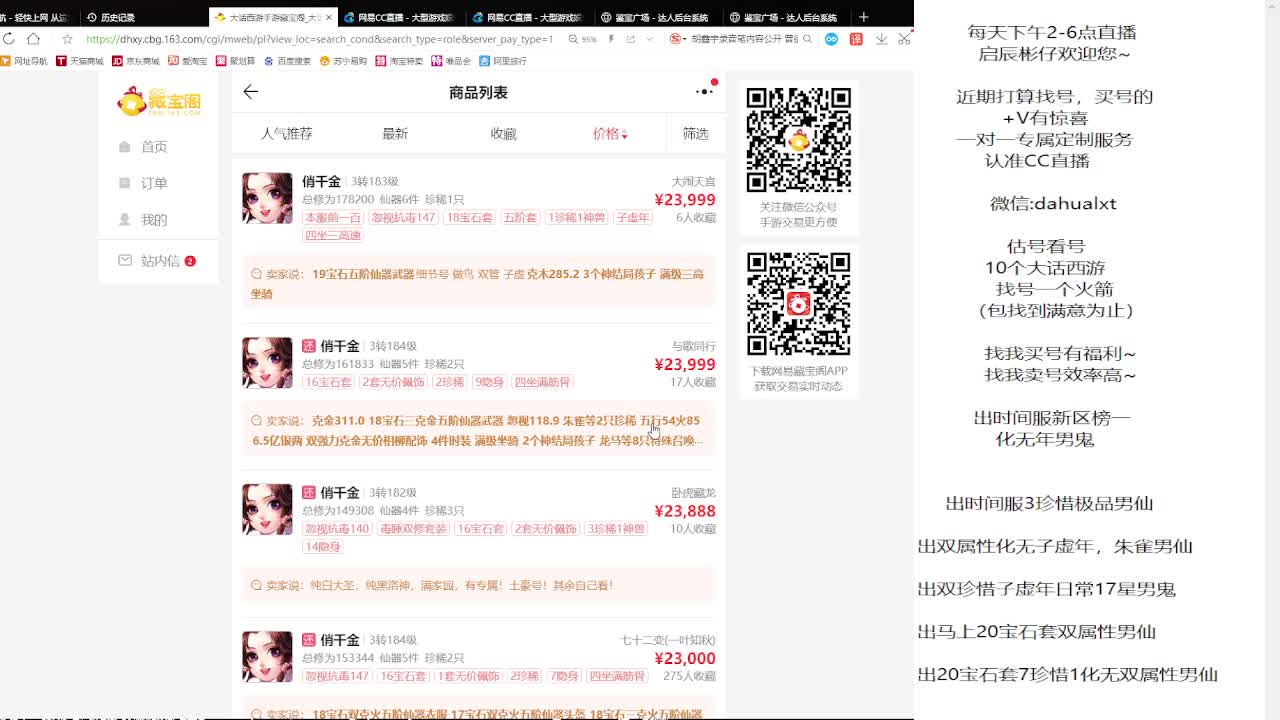Viewport: 1280px width, 720px height.
Task: Click the 毒睡双修套装 tag
Action: pos(413,529)
